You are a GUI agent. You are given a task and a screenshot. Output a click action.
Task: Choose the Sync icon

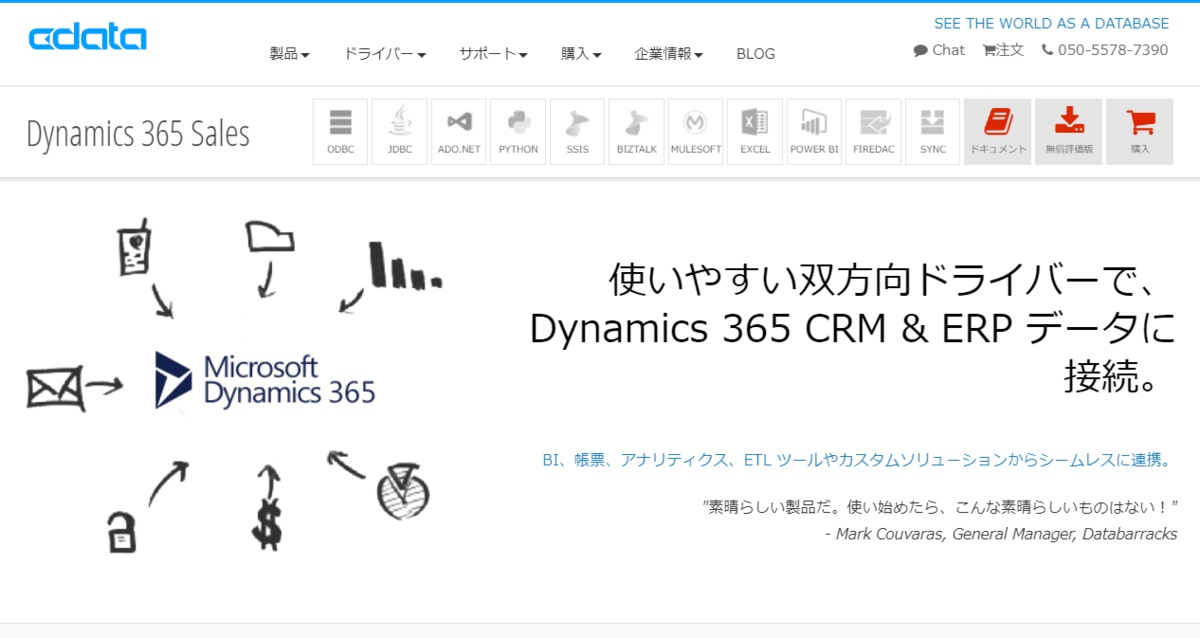[x=933, y=131]
